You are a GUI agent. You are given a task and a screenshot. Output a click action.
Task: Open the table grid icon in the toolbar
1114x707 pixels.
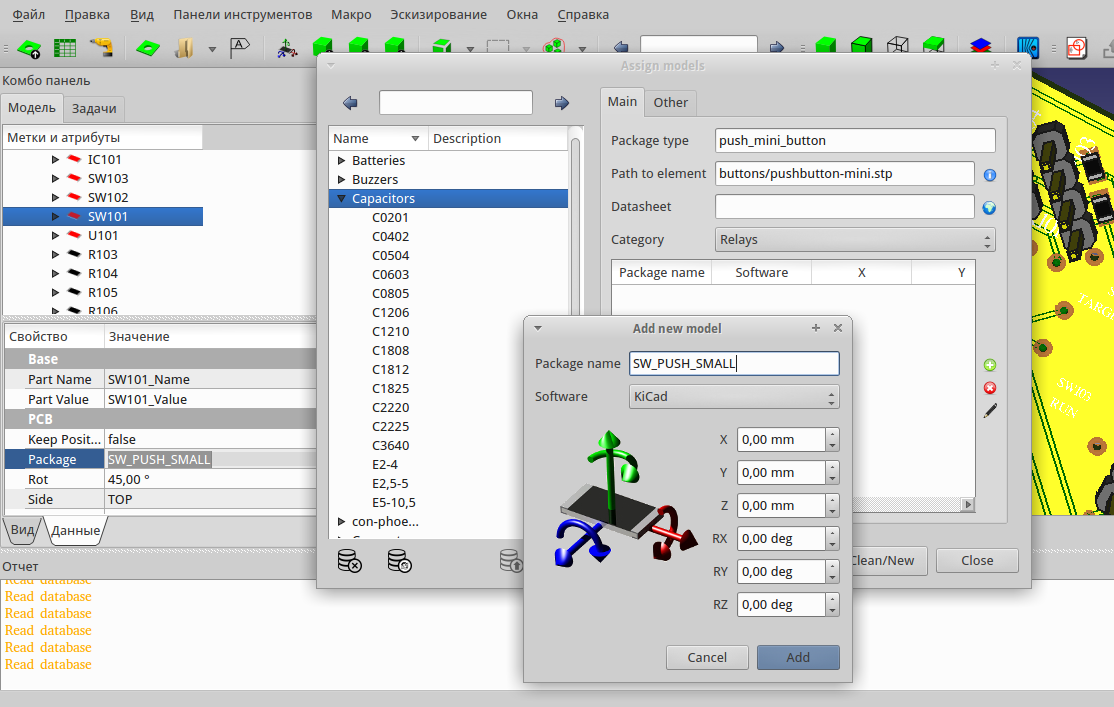(63, 47)
